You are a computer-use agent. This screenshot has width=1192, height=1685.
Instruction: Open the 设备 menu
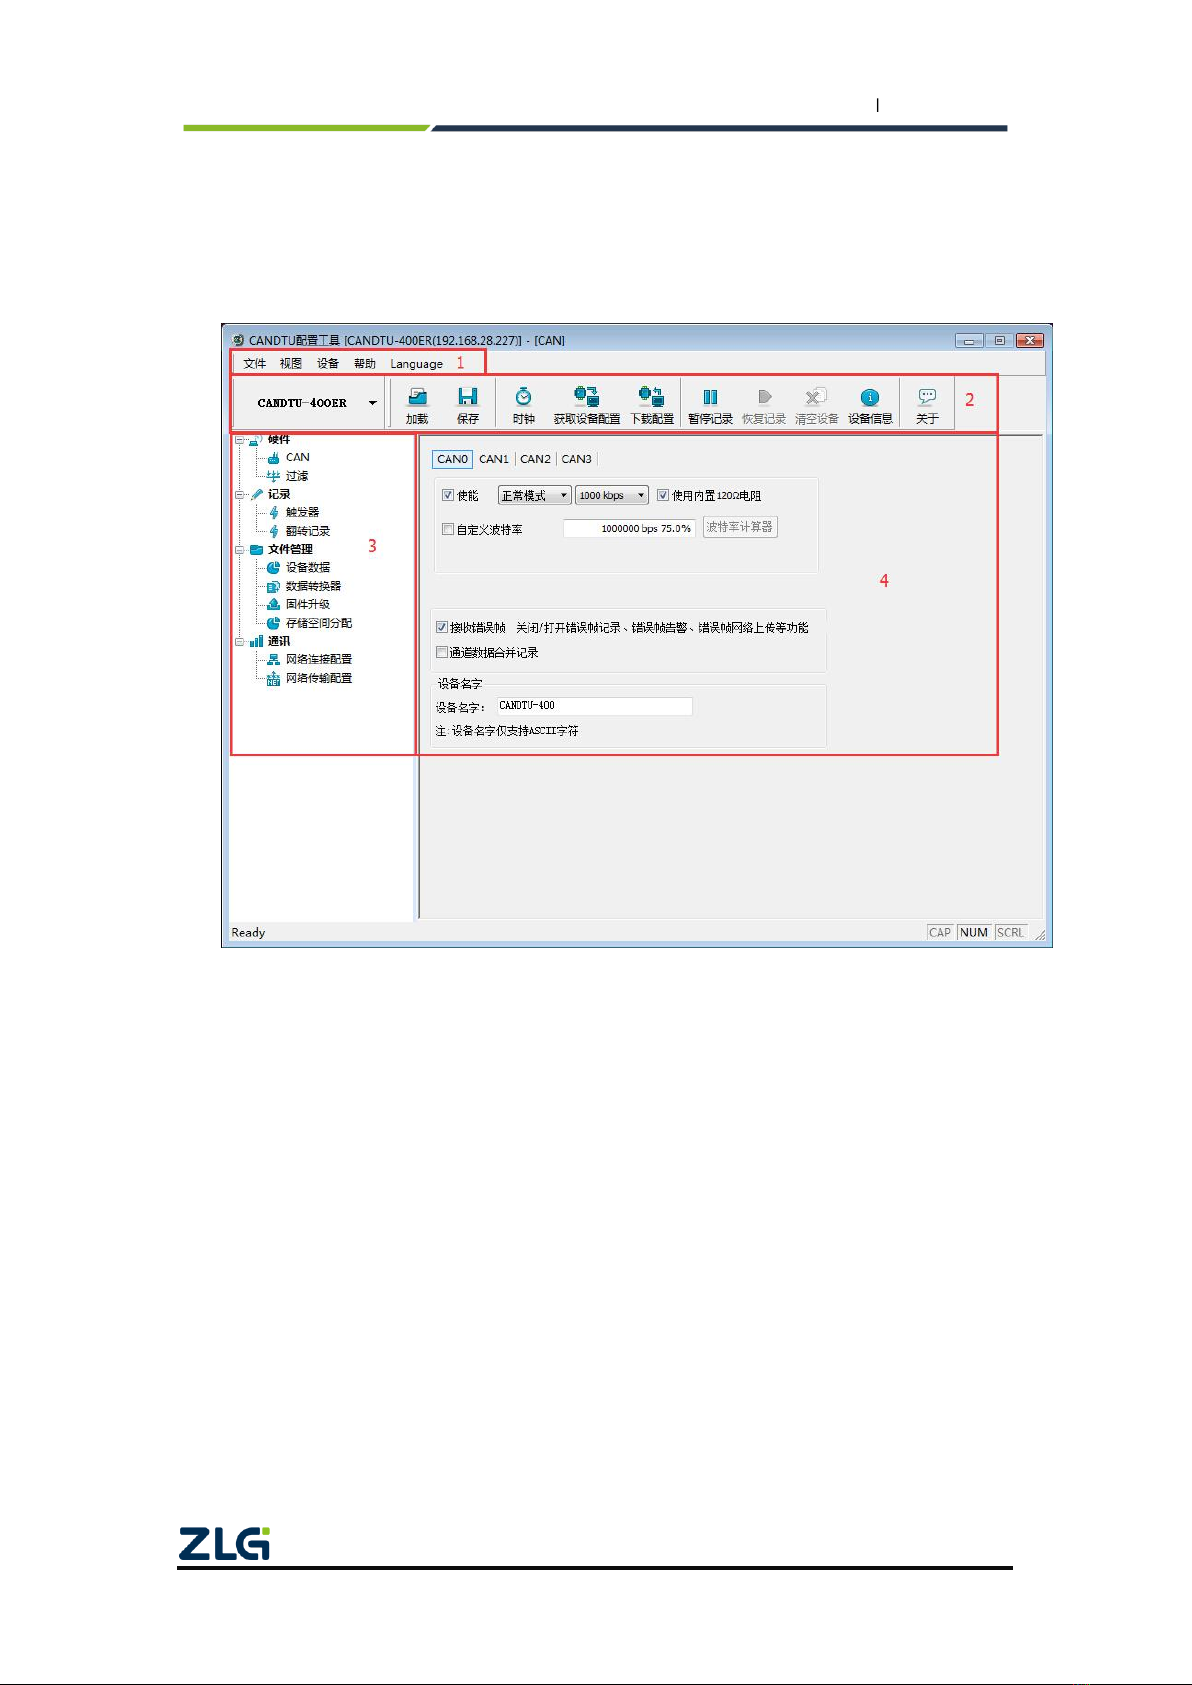[328, 364]
